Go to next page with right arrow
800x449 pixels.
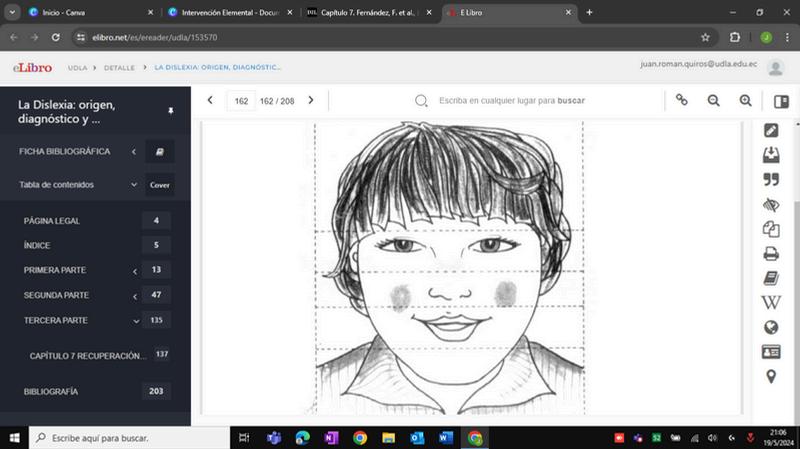click(x=311, y=100)
